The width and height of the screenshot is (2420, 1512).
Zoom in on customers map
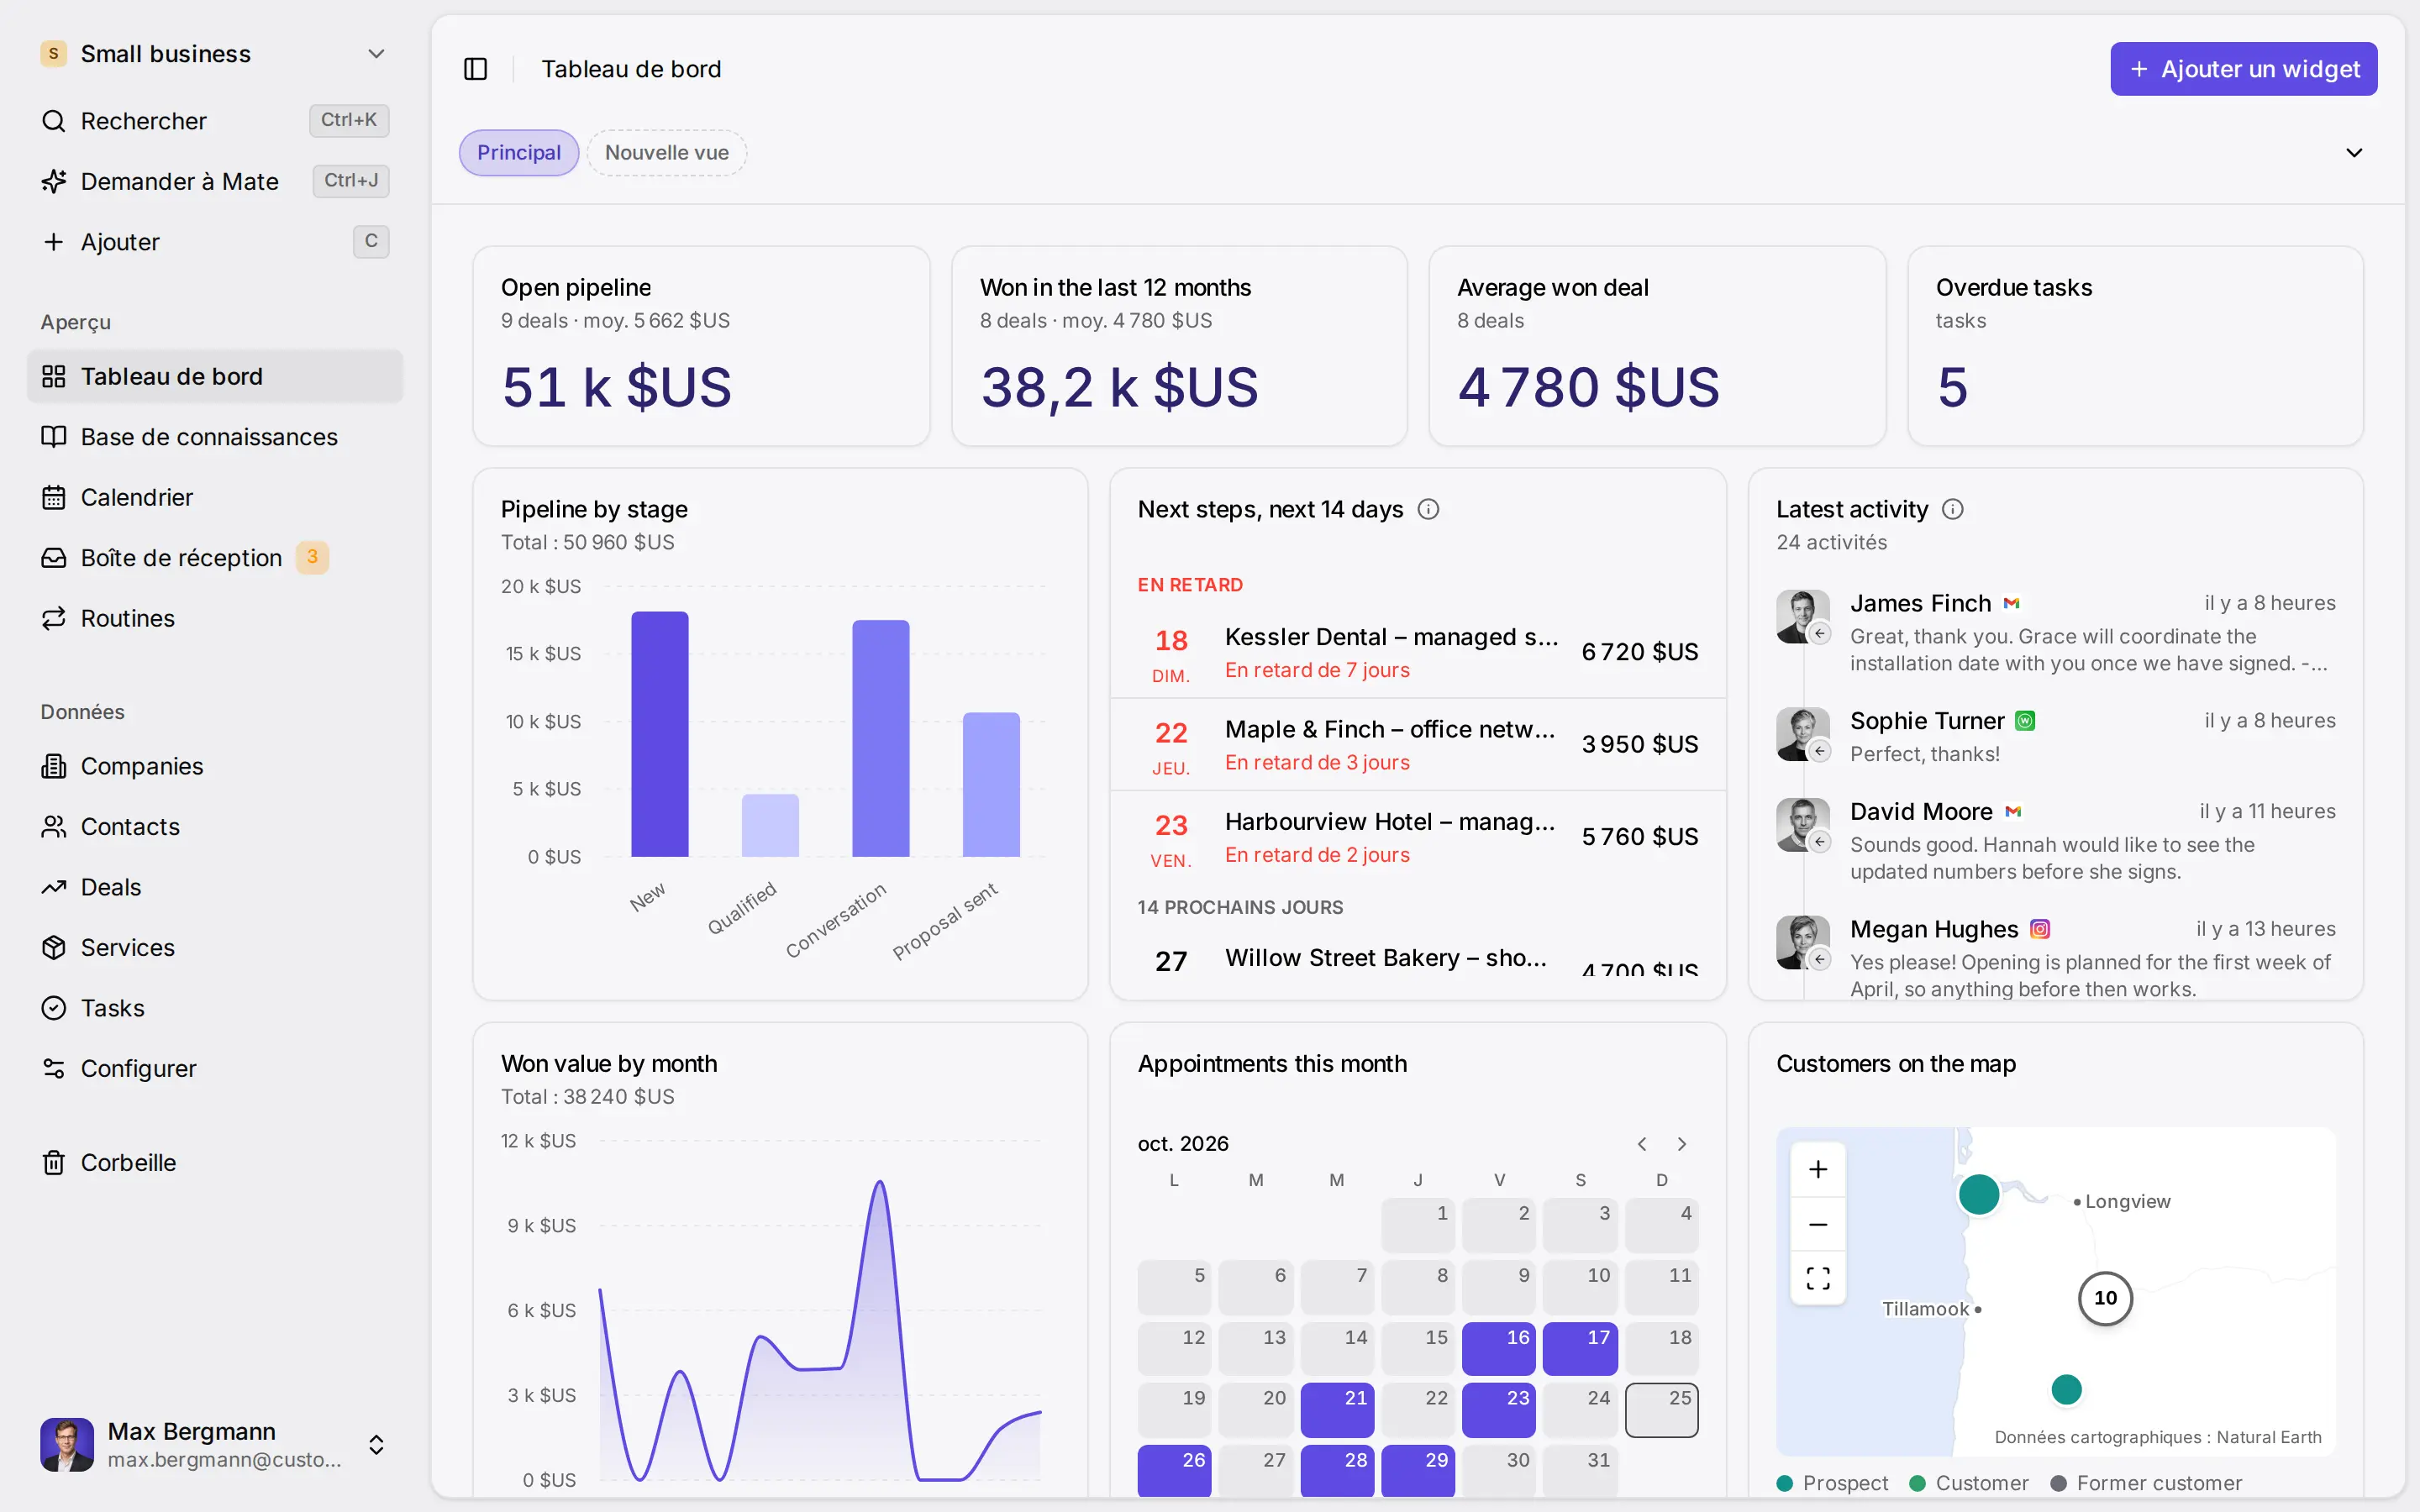(1818, 1169)
